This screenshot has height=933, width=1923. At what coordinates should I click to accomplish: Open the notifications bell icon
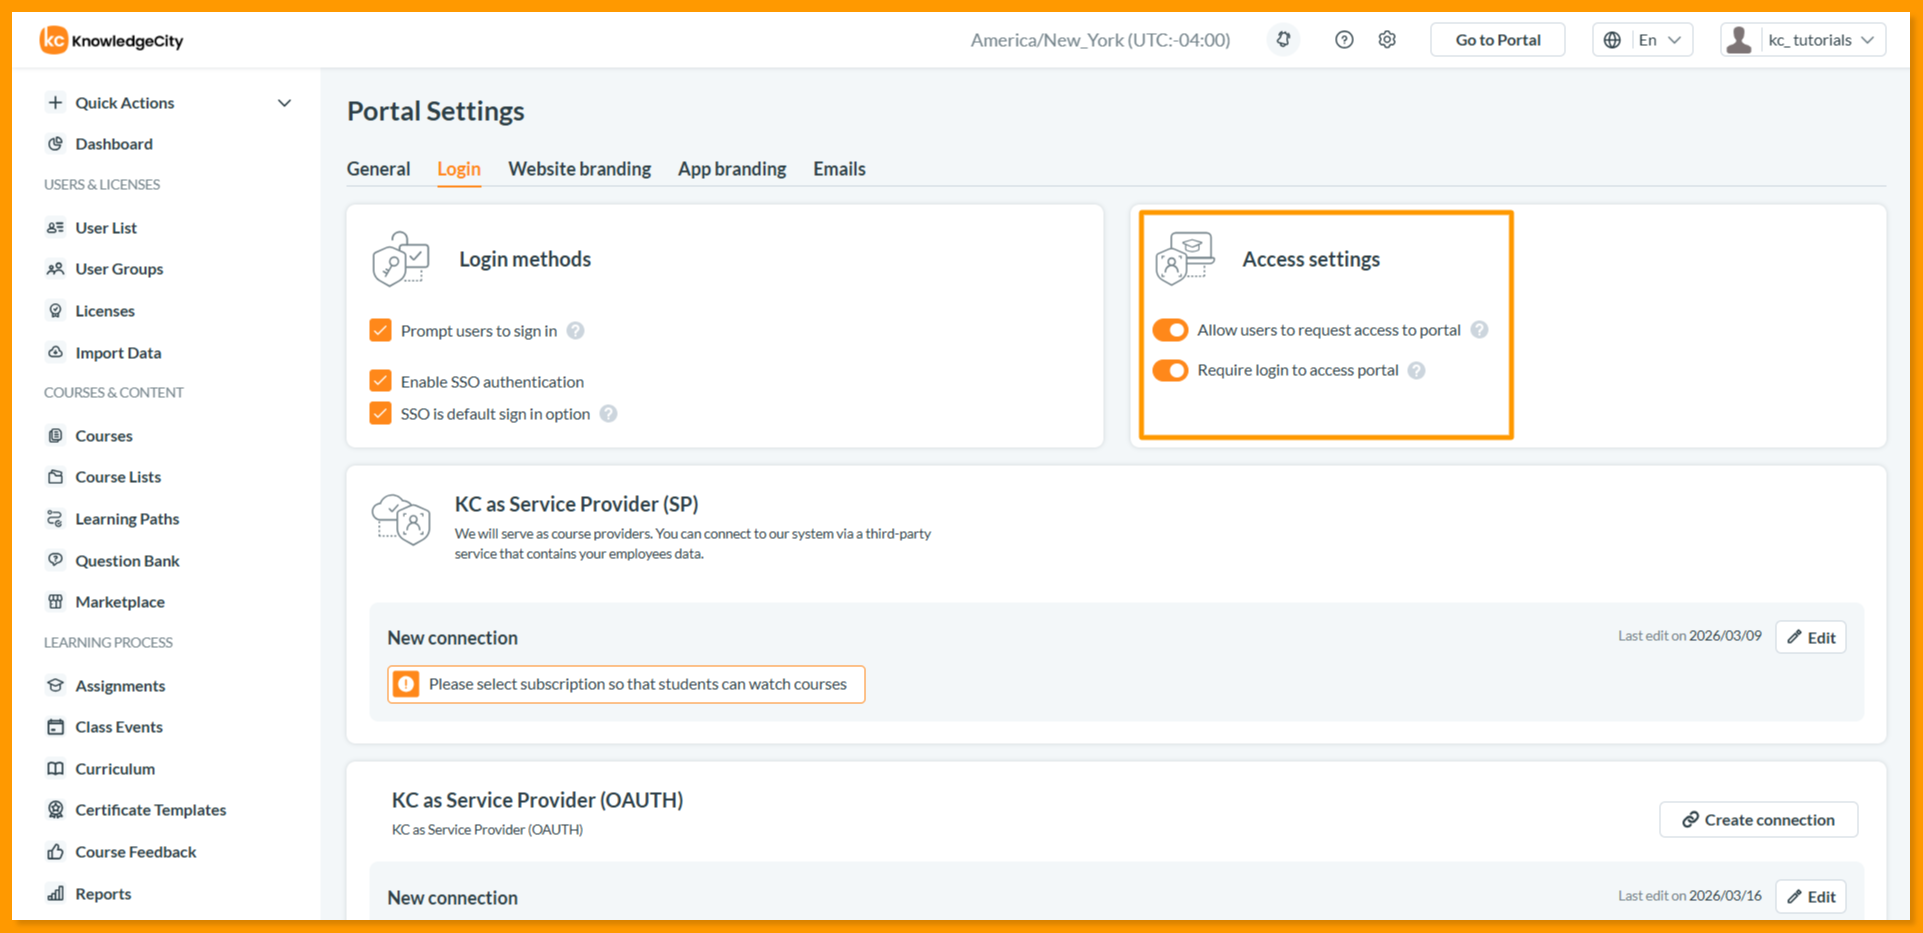(1283, 40)
